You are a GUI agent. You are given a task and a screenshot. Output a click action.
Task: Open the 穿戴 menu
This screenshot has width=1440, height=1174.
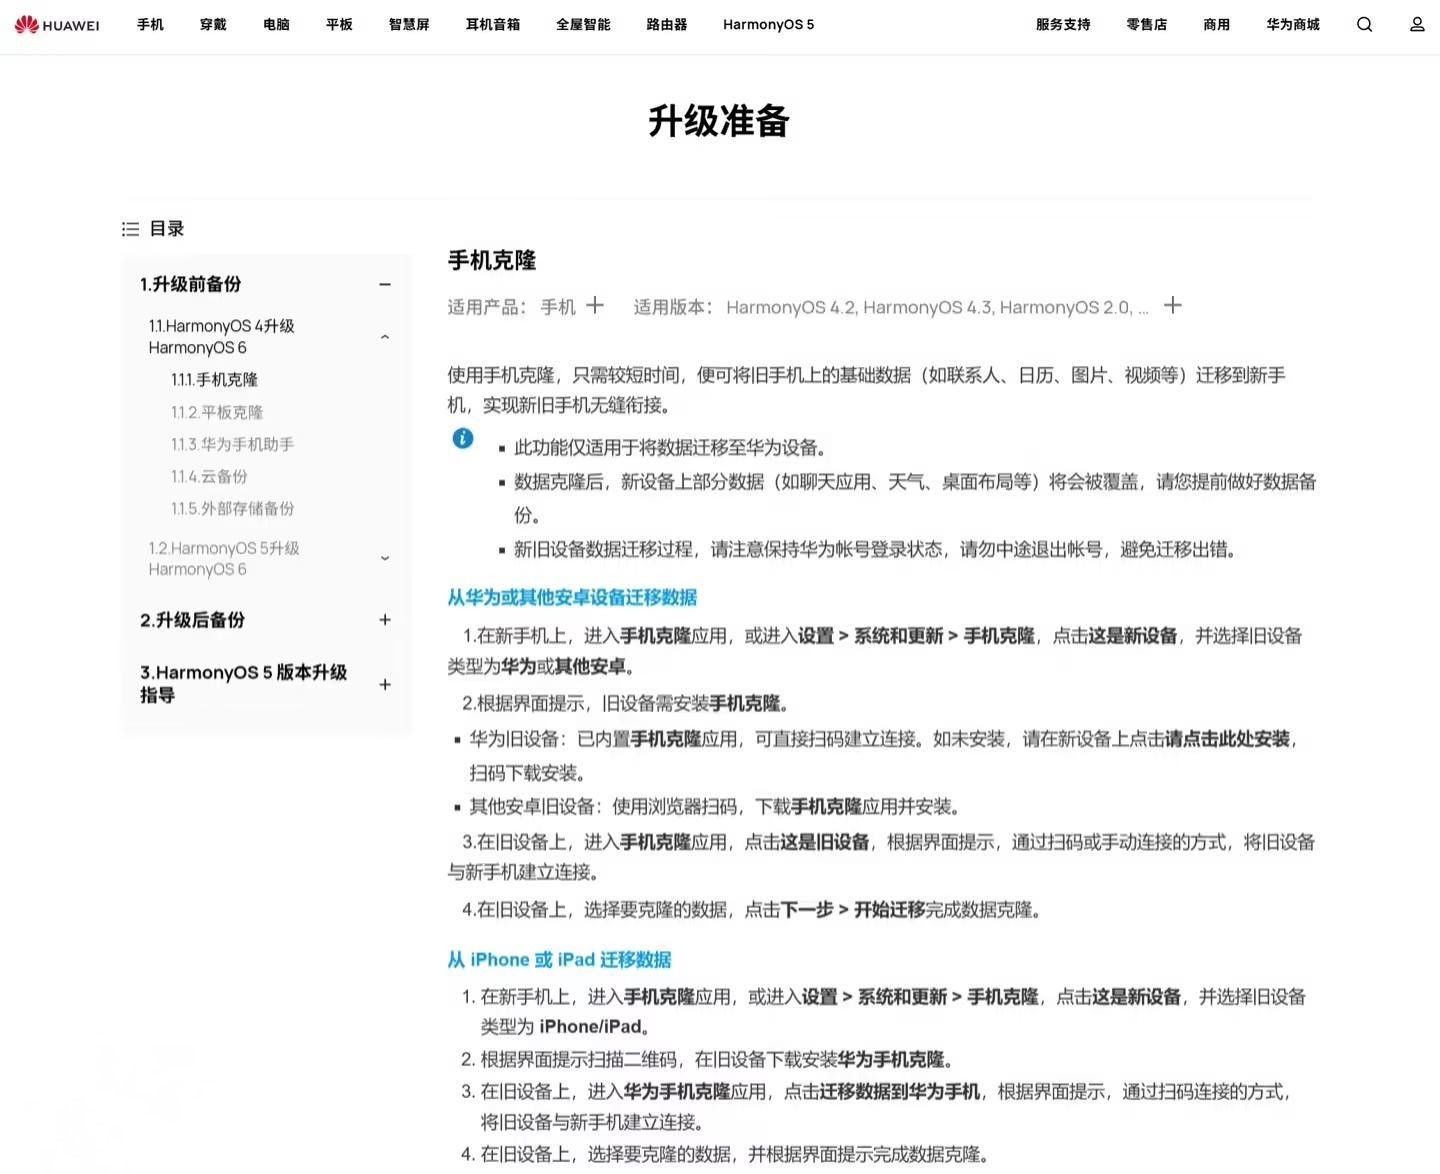click(x=213, y=25)
